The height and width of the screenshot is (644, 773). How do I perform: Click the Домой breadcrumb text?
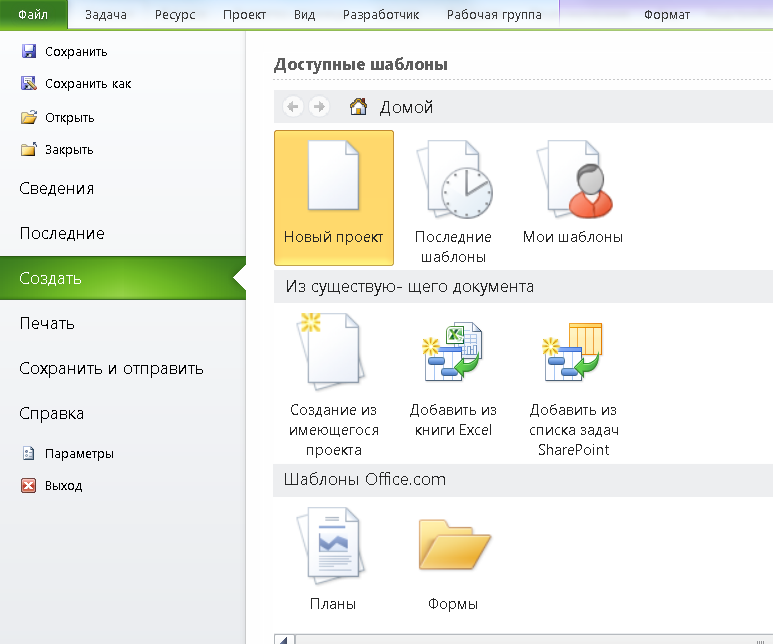point(406,107)
